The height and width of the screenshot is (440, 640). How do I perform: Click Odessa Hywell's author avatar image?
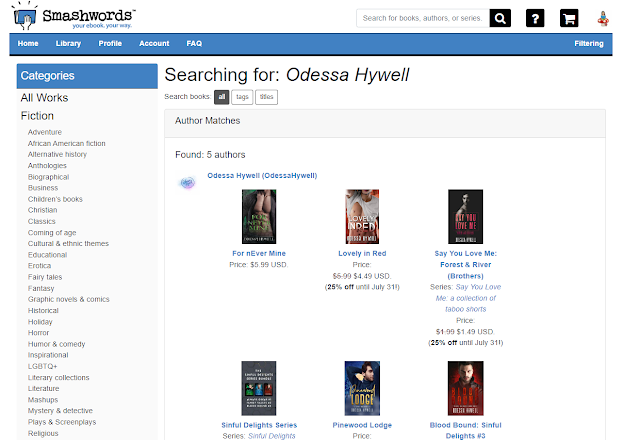click(187, 182)
